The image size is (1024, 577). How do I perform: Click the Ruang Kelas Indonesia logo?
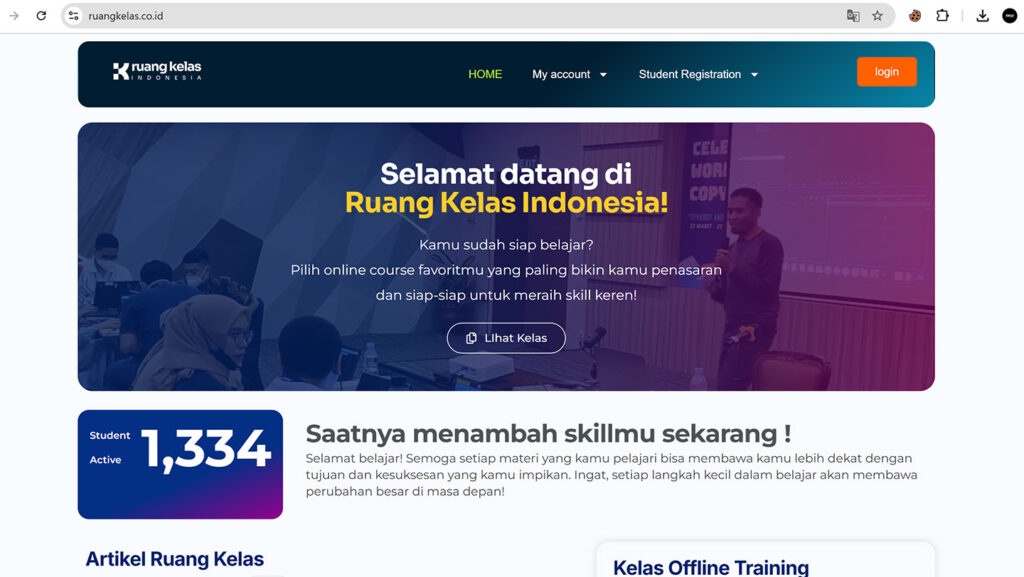157,71
